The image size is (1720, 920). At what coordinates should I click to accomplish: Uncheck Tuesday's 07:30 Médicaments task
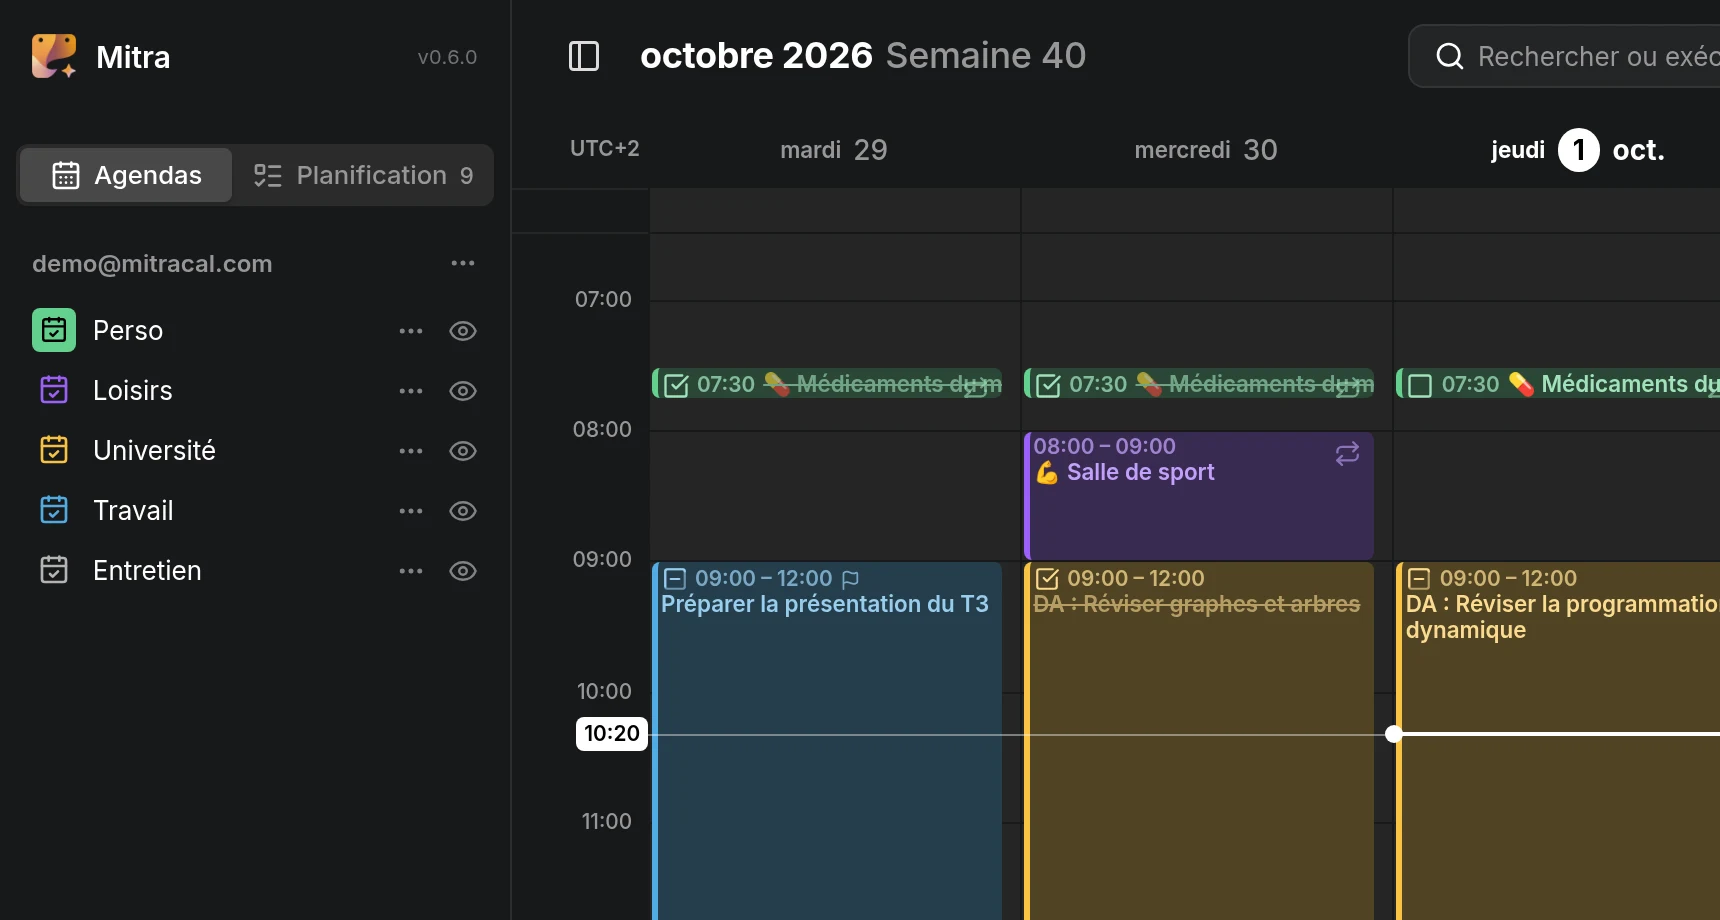(676, 385)
